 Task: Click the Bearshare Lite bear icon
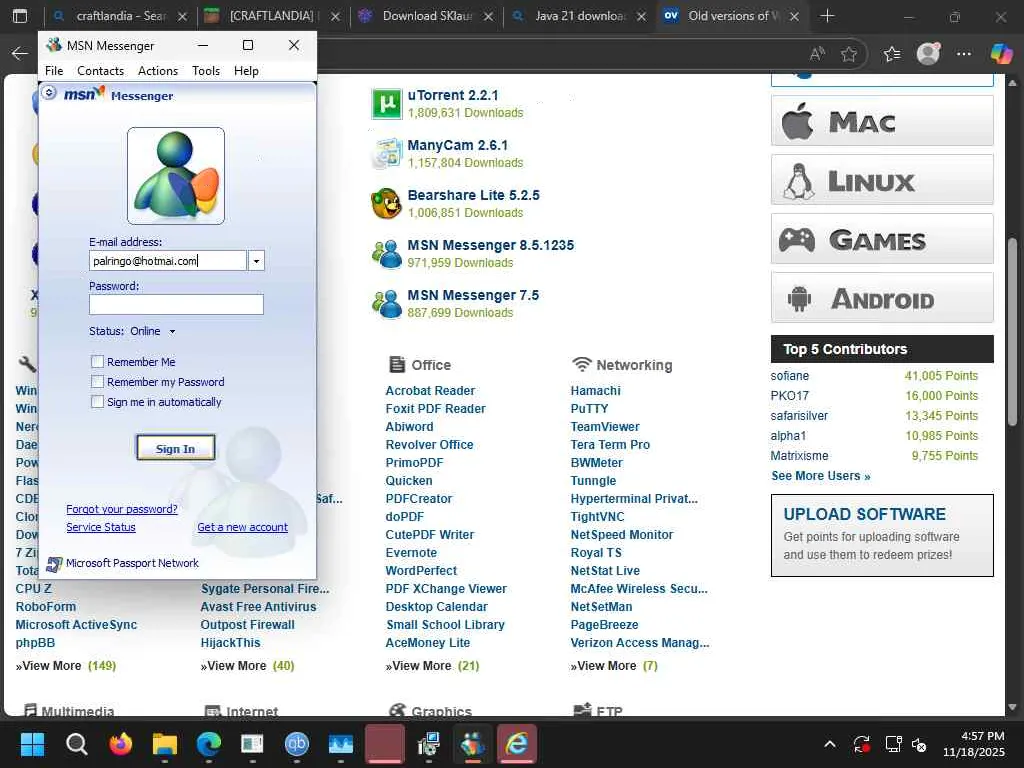coord(387,204)
